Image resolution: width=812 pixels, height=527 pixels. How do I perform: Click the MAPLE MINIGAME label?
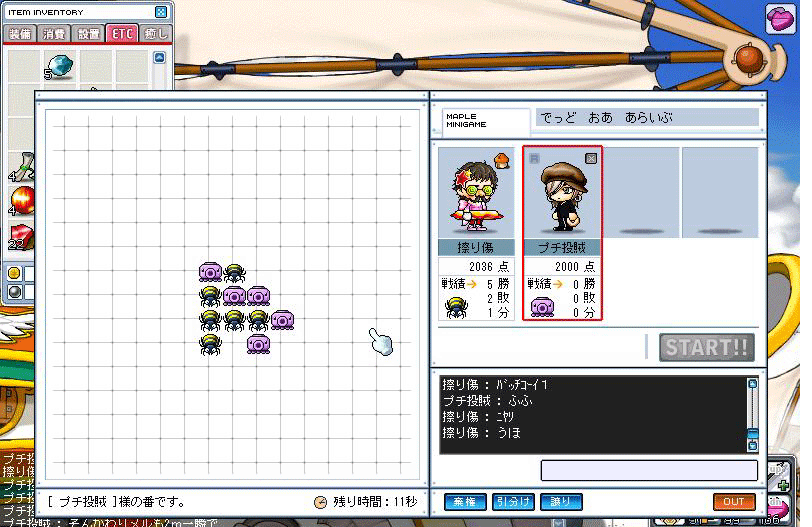[466, 121]
